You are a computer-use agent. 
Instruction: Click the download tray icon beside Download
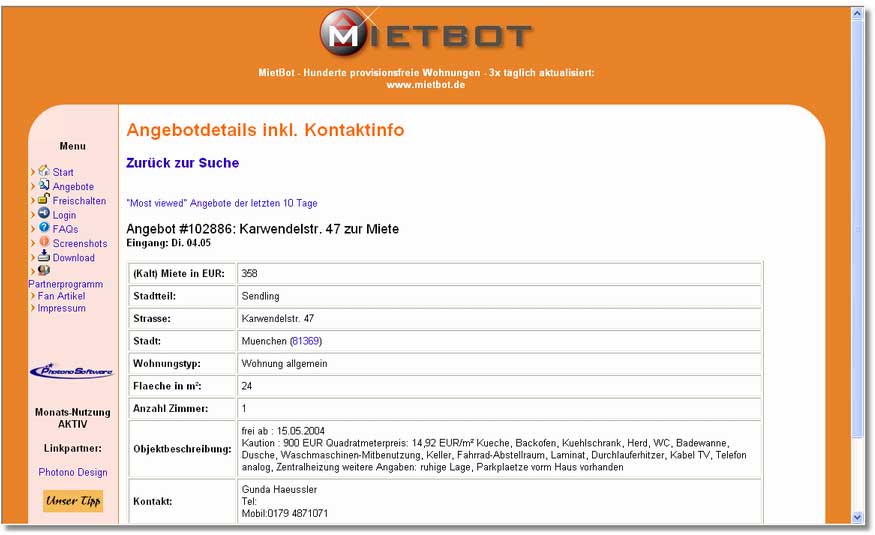coord(44,256)
